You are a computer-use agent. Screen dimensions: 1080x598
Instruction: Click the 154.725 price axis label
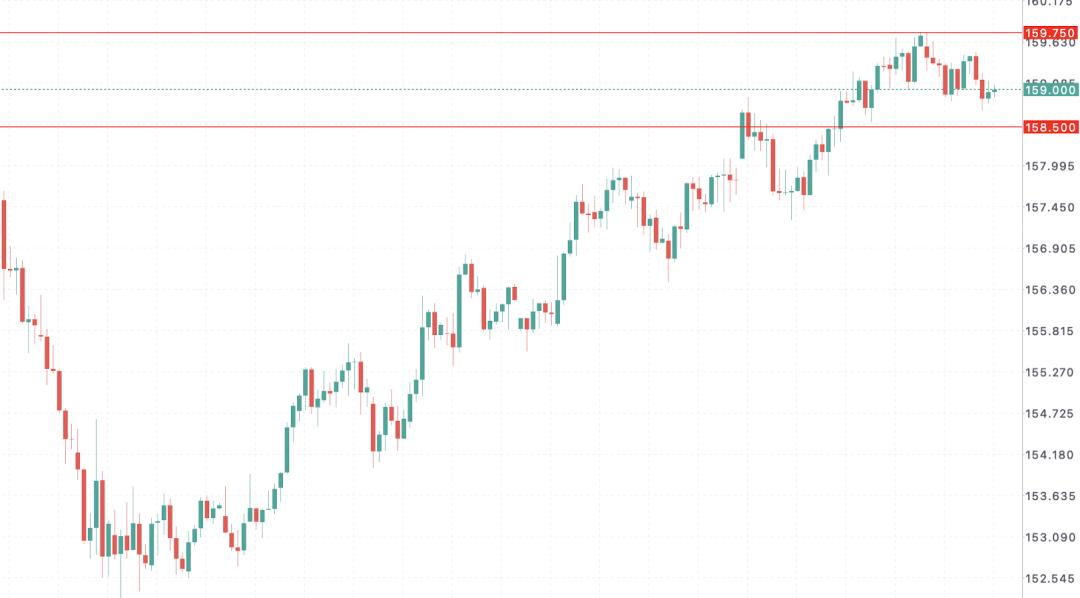coord(1050,413)
